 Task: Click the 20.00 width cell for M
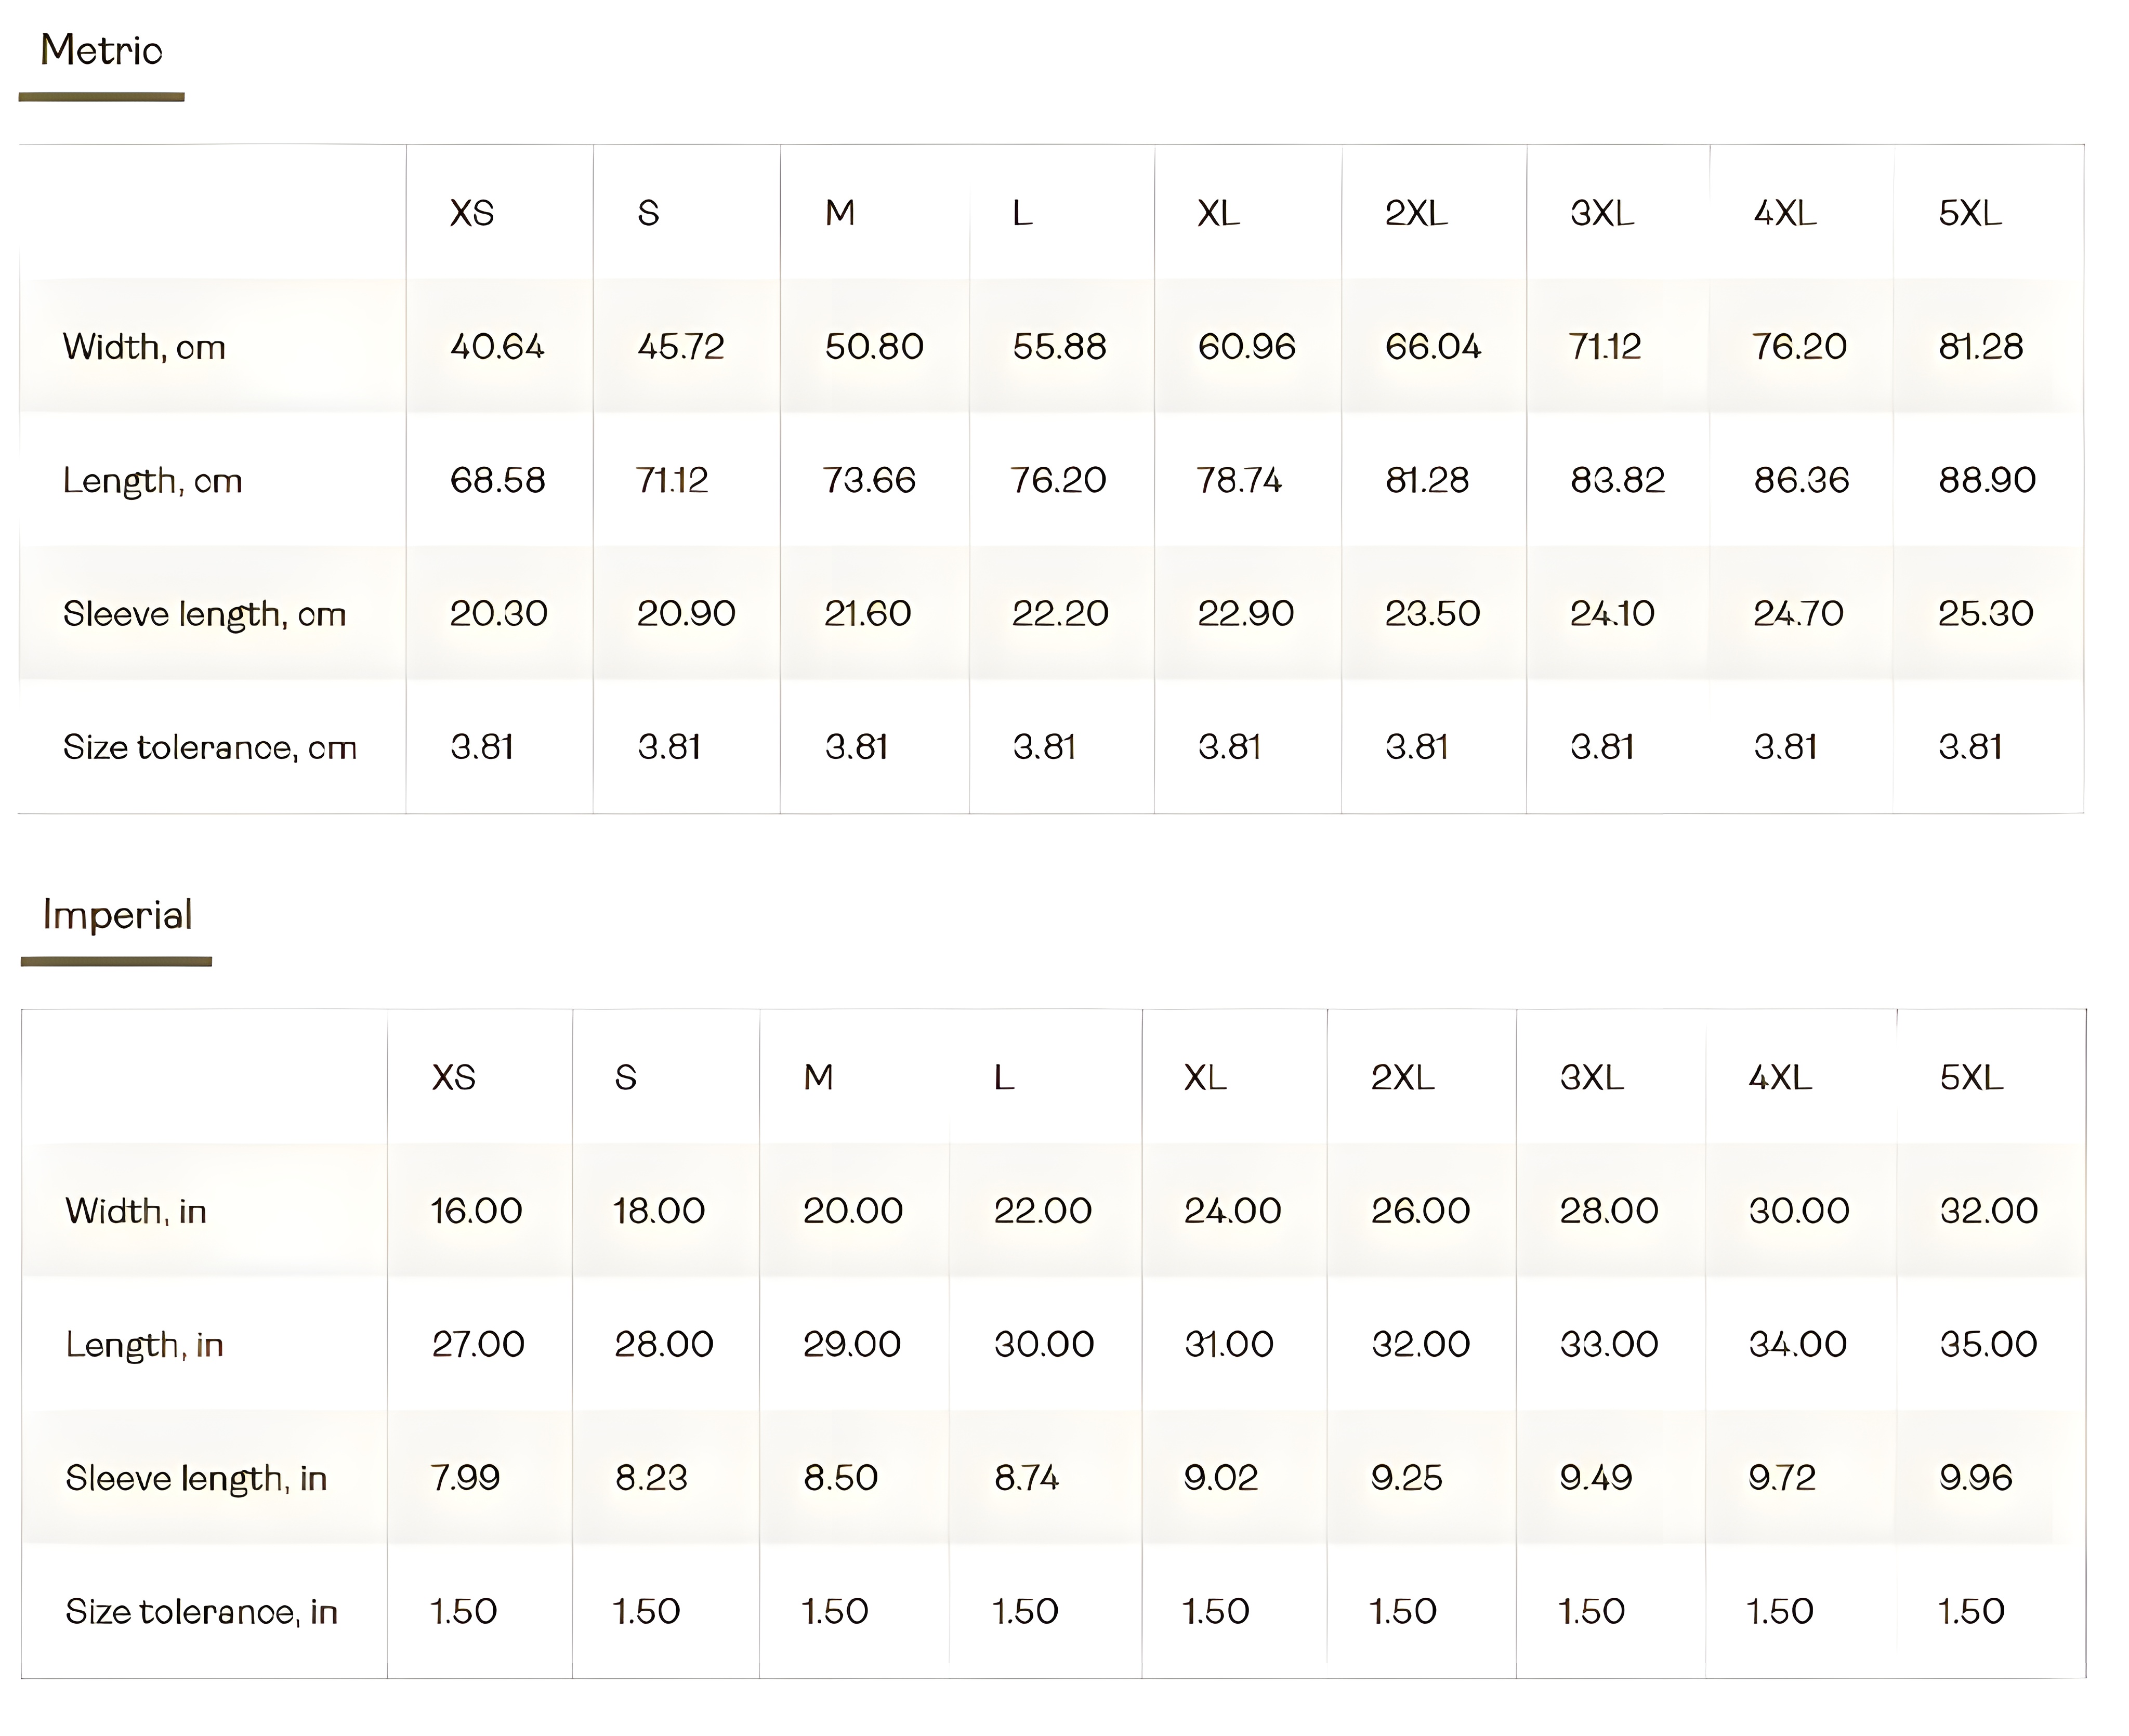(852, 1211)
